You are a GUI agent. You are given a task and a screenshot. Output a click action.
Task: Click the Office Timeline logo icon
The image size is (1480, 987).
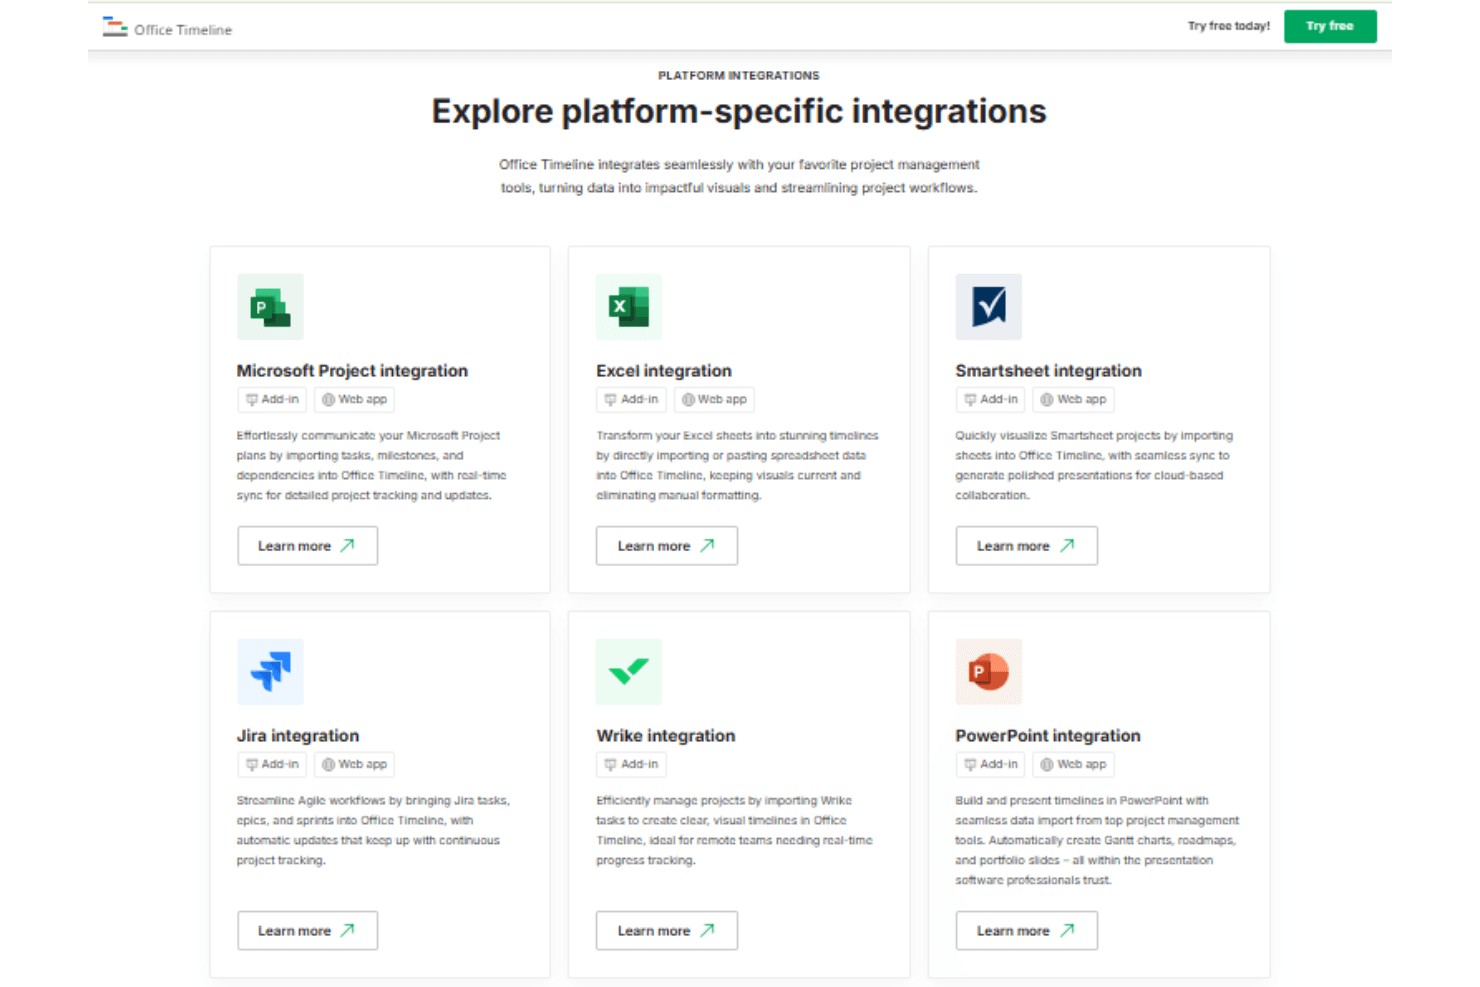click(x=115, y=27)
